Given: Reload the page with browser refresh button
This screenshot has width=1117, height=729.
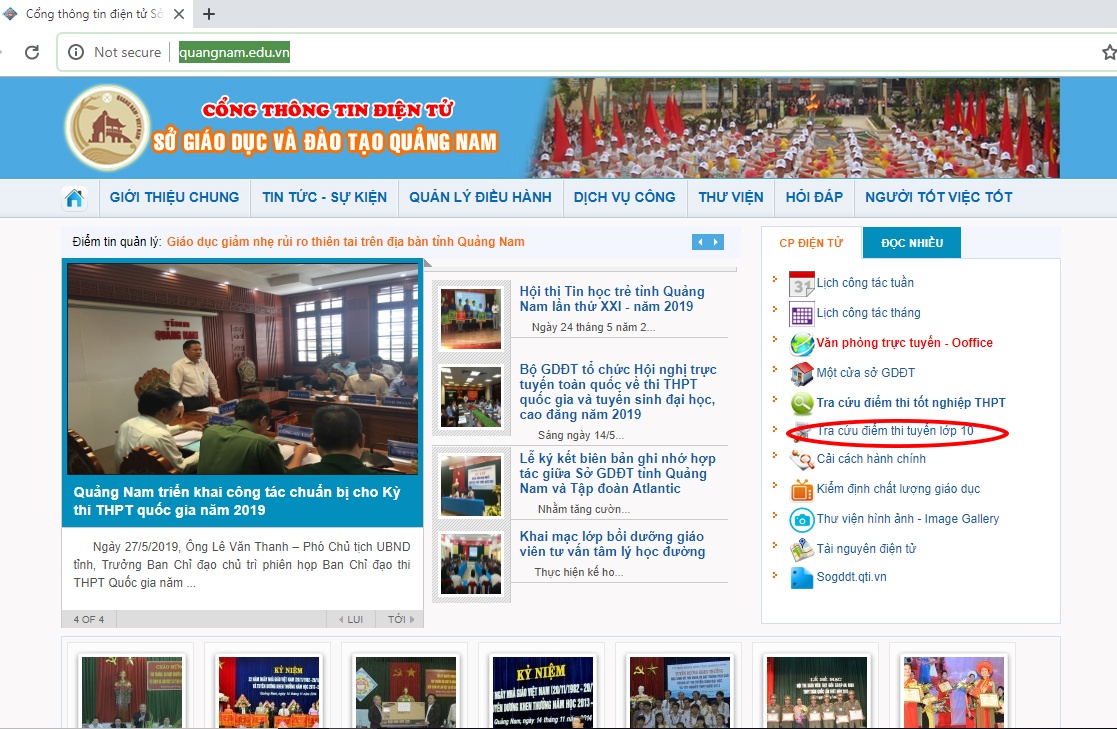Looking at the screenshot, I should point(32,52).
